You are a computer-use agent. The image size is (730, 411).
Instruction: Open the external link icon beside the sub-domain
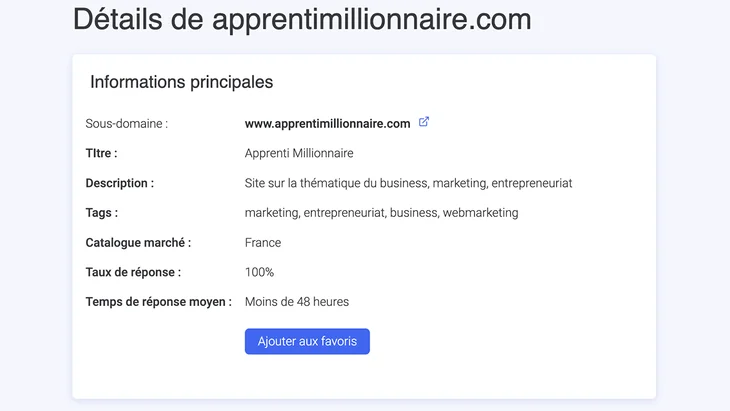424,122
